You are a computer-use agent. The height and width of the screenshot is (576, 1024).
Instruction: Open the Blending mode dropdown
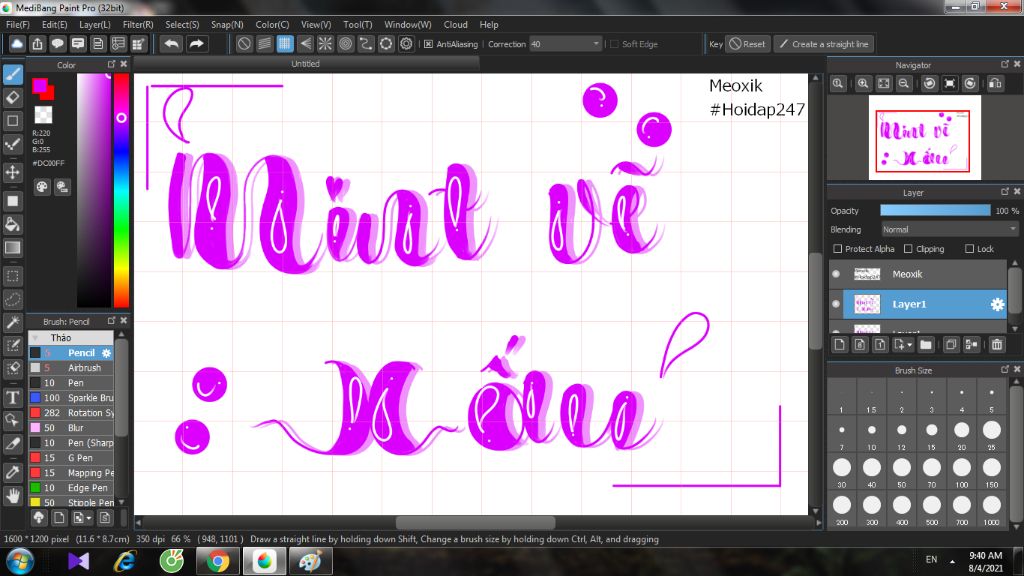(949, 230)
